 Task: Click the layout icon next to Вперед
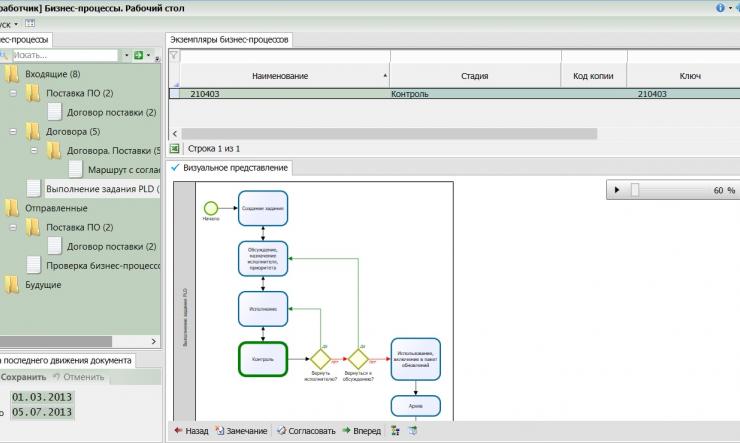point(395,431)
